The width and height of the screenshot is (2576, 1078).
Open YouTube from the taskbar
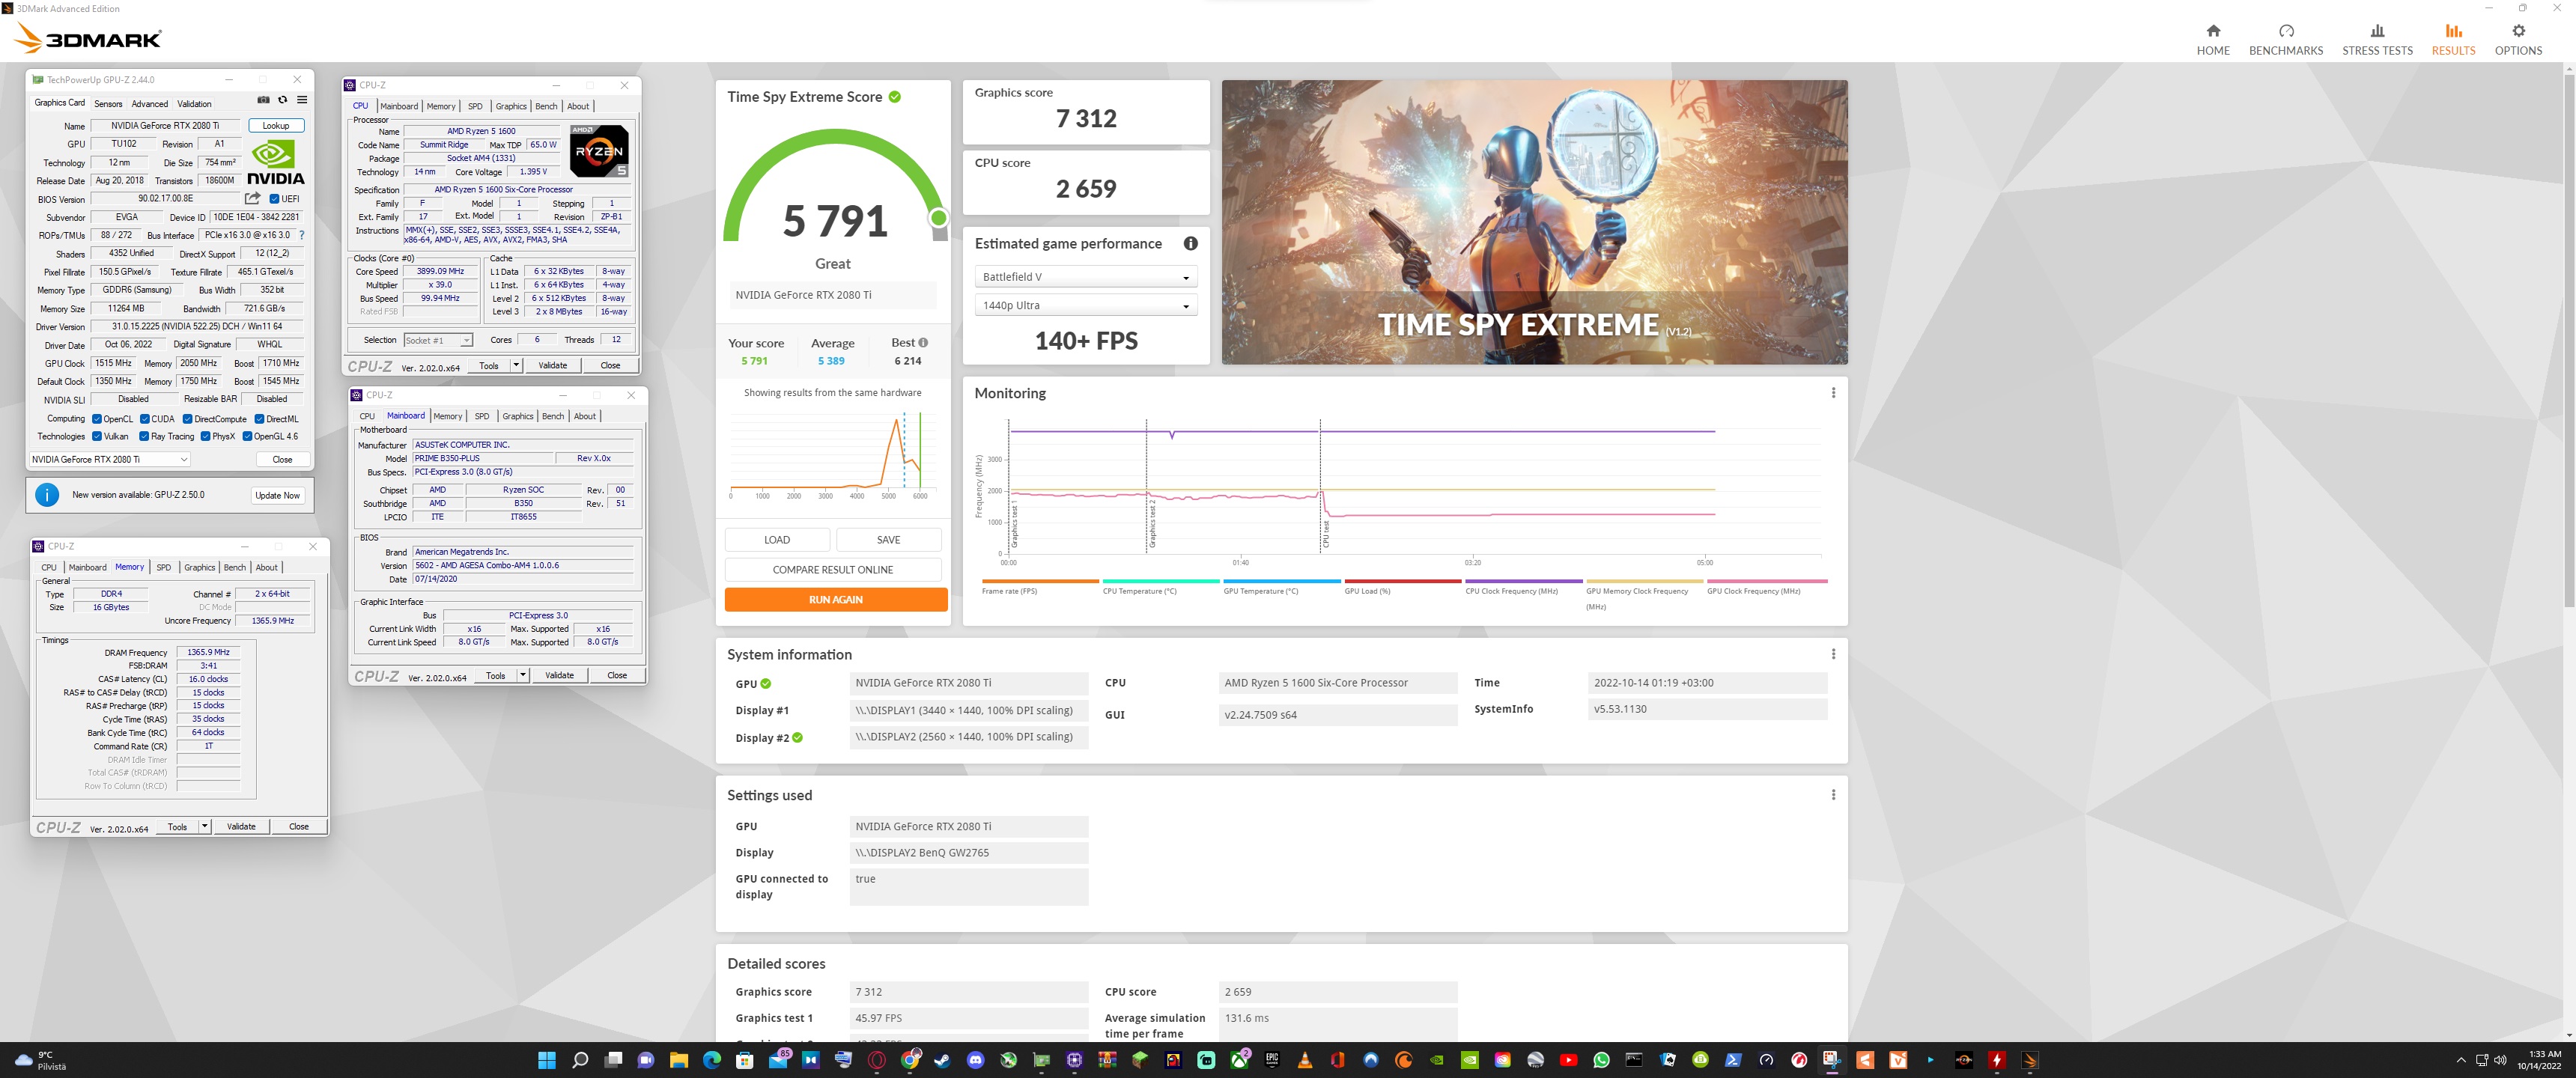click(1568, 1060)
